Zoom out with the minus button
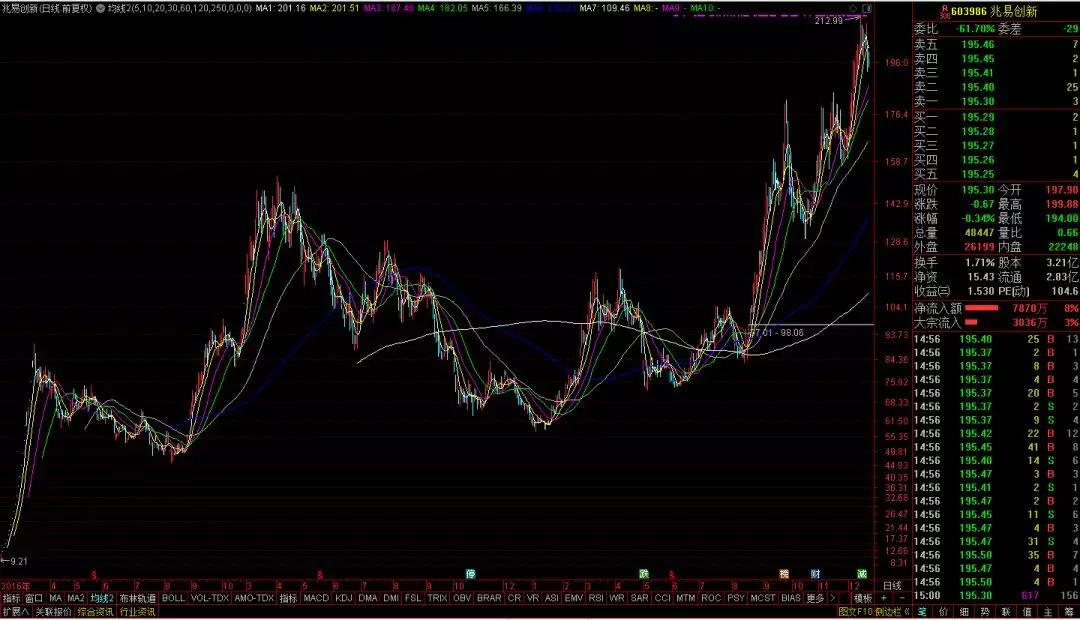Screen dimensions: 1080x620 click(902, 598)
